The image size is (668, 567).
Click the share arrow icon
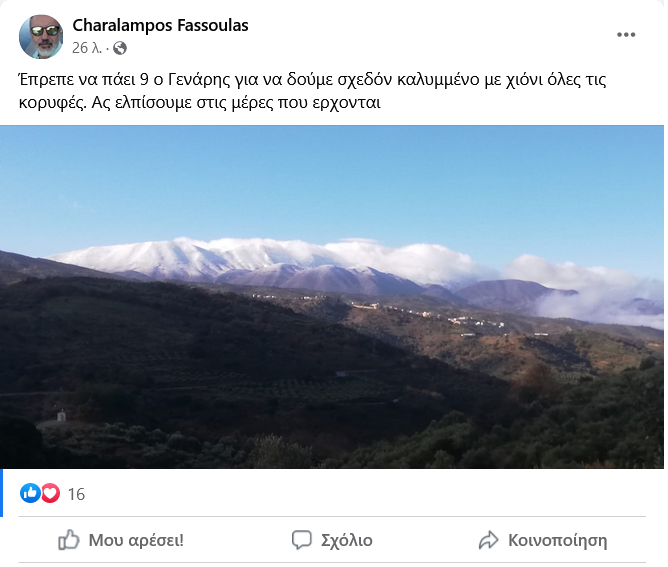point(488,540)
